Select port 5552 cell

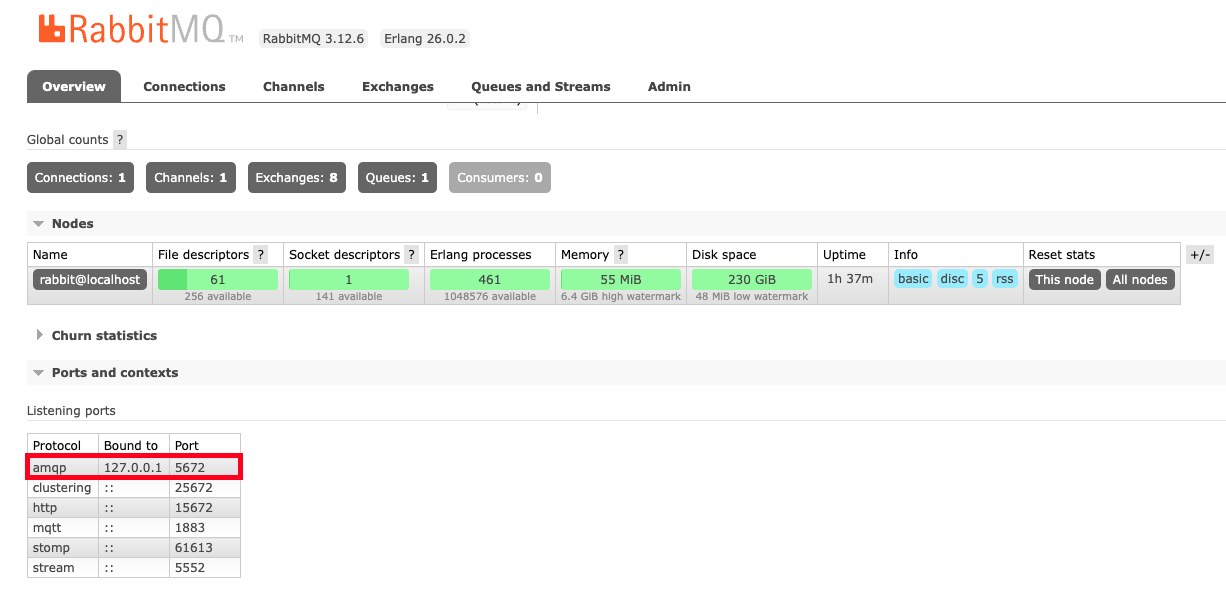[204, 568]
